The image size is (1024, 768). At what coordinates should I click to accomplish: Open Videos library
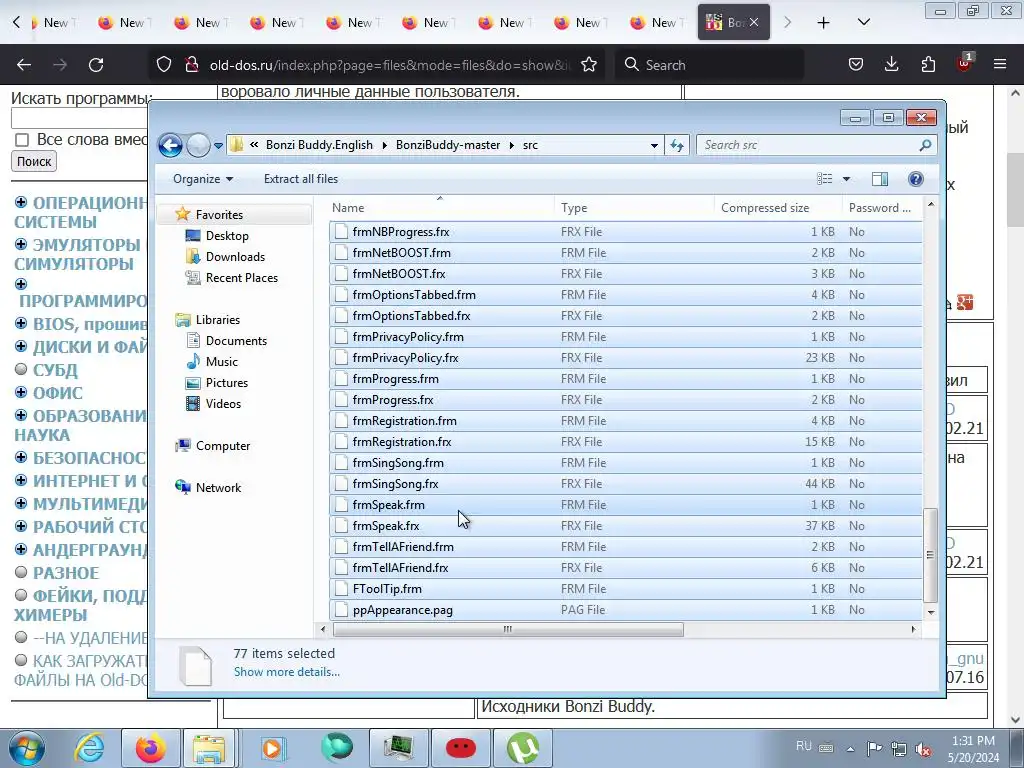(x=223, y=404)
